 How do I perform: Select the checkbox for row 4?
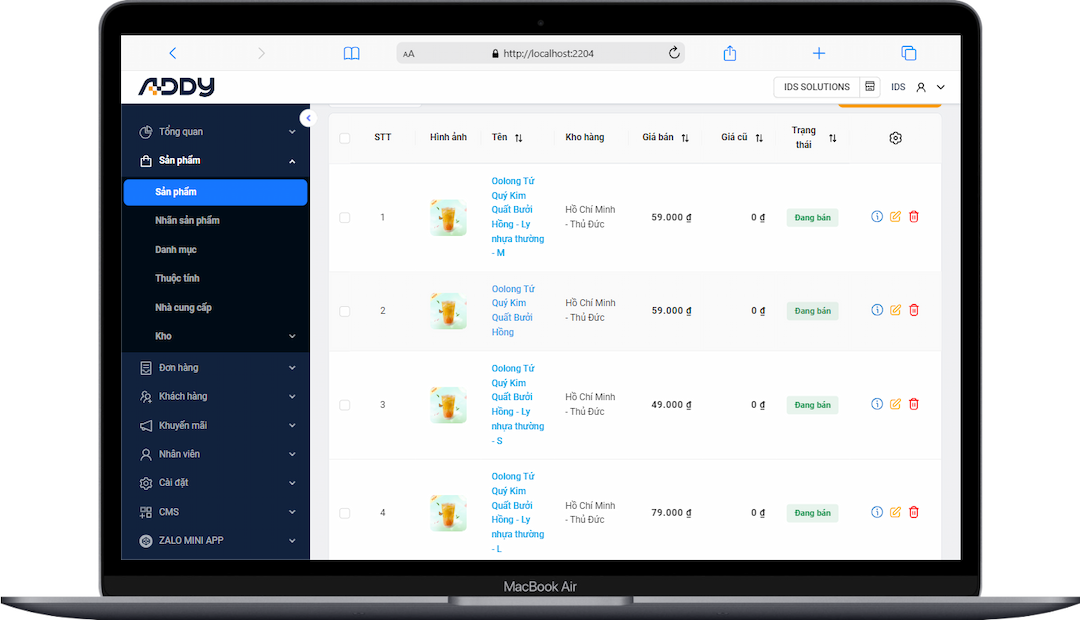(345, 513)
